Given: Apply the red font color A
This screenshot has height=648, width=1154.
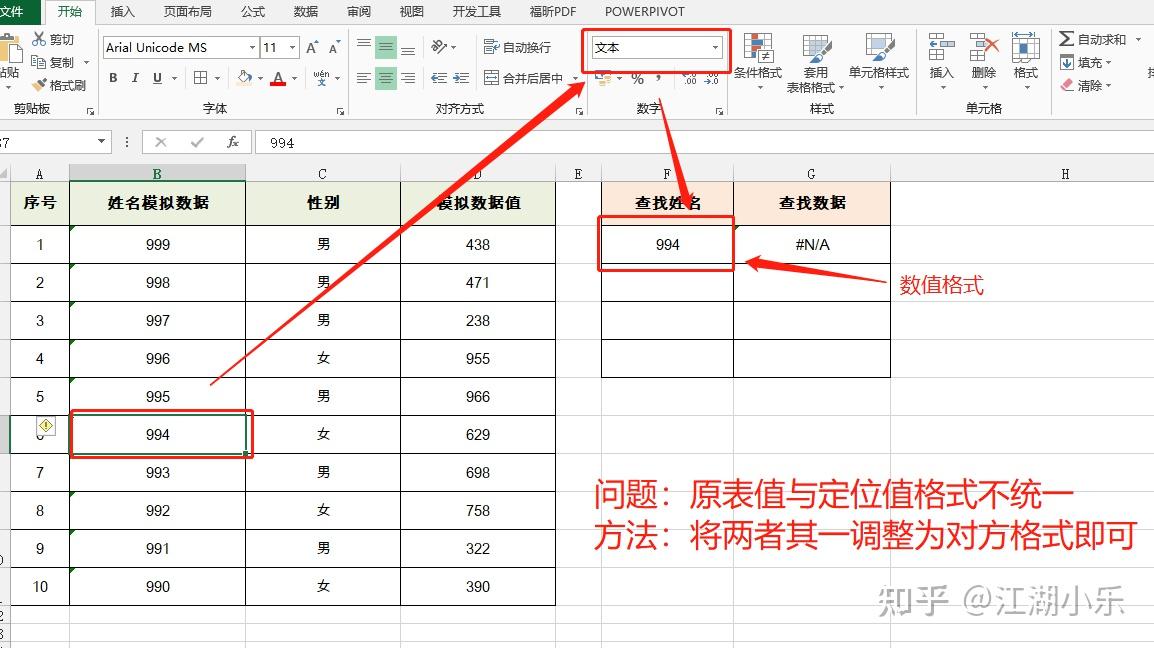Looking at the screenshot, I should pos(278,77).
